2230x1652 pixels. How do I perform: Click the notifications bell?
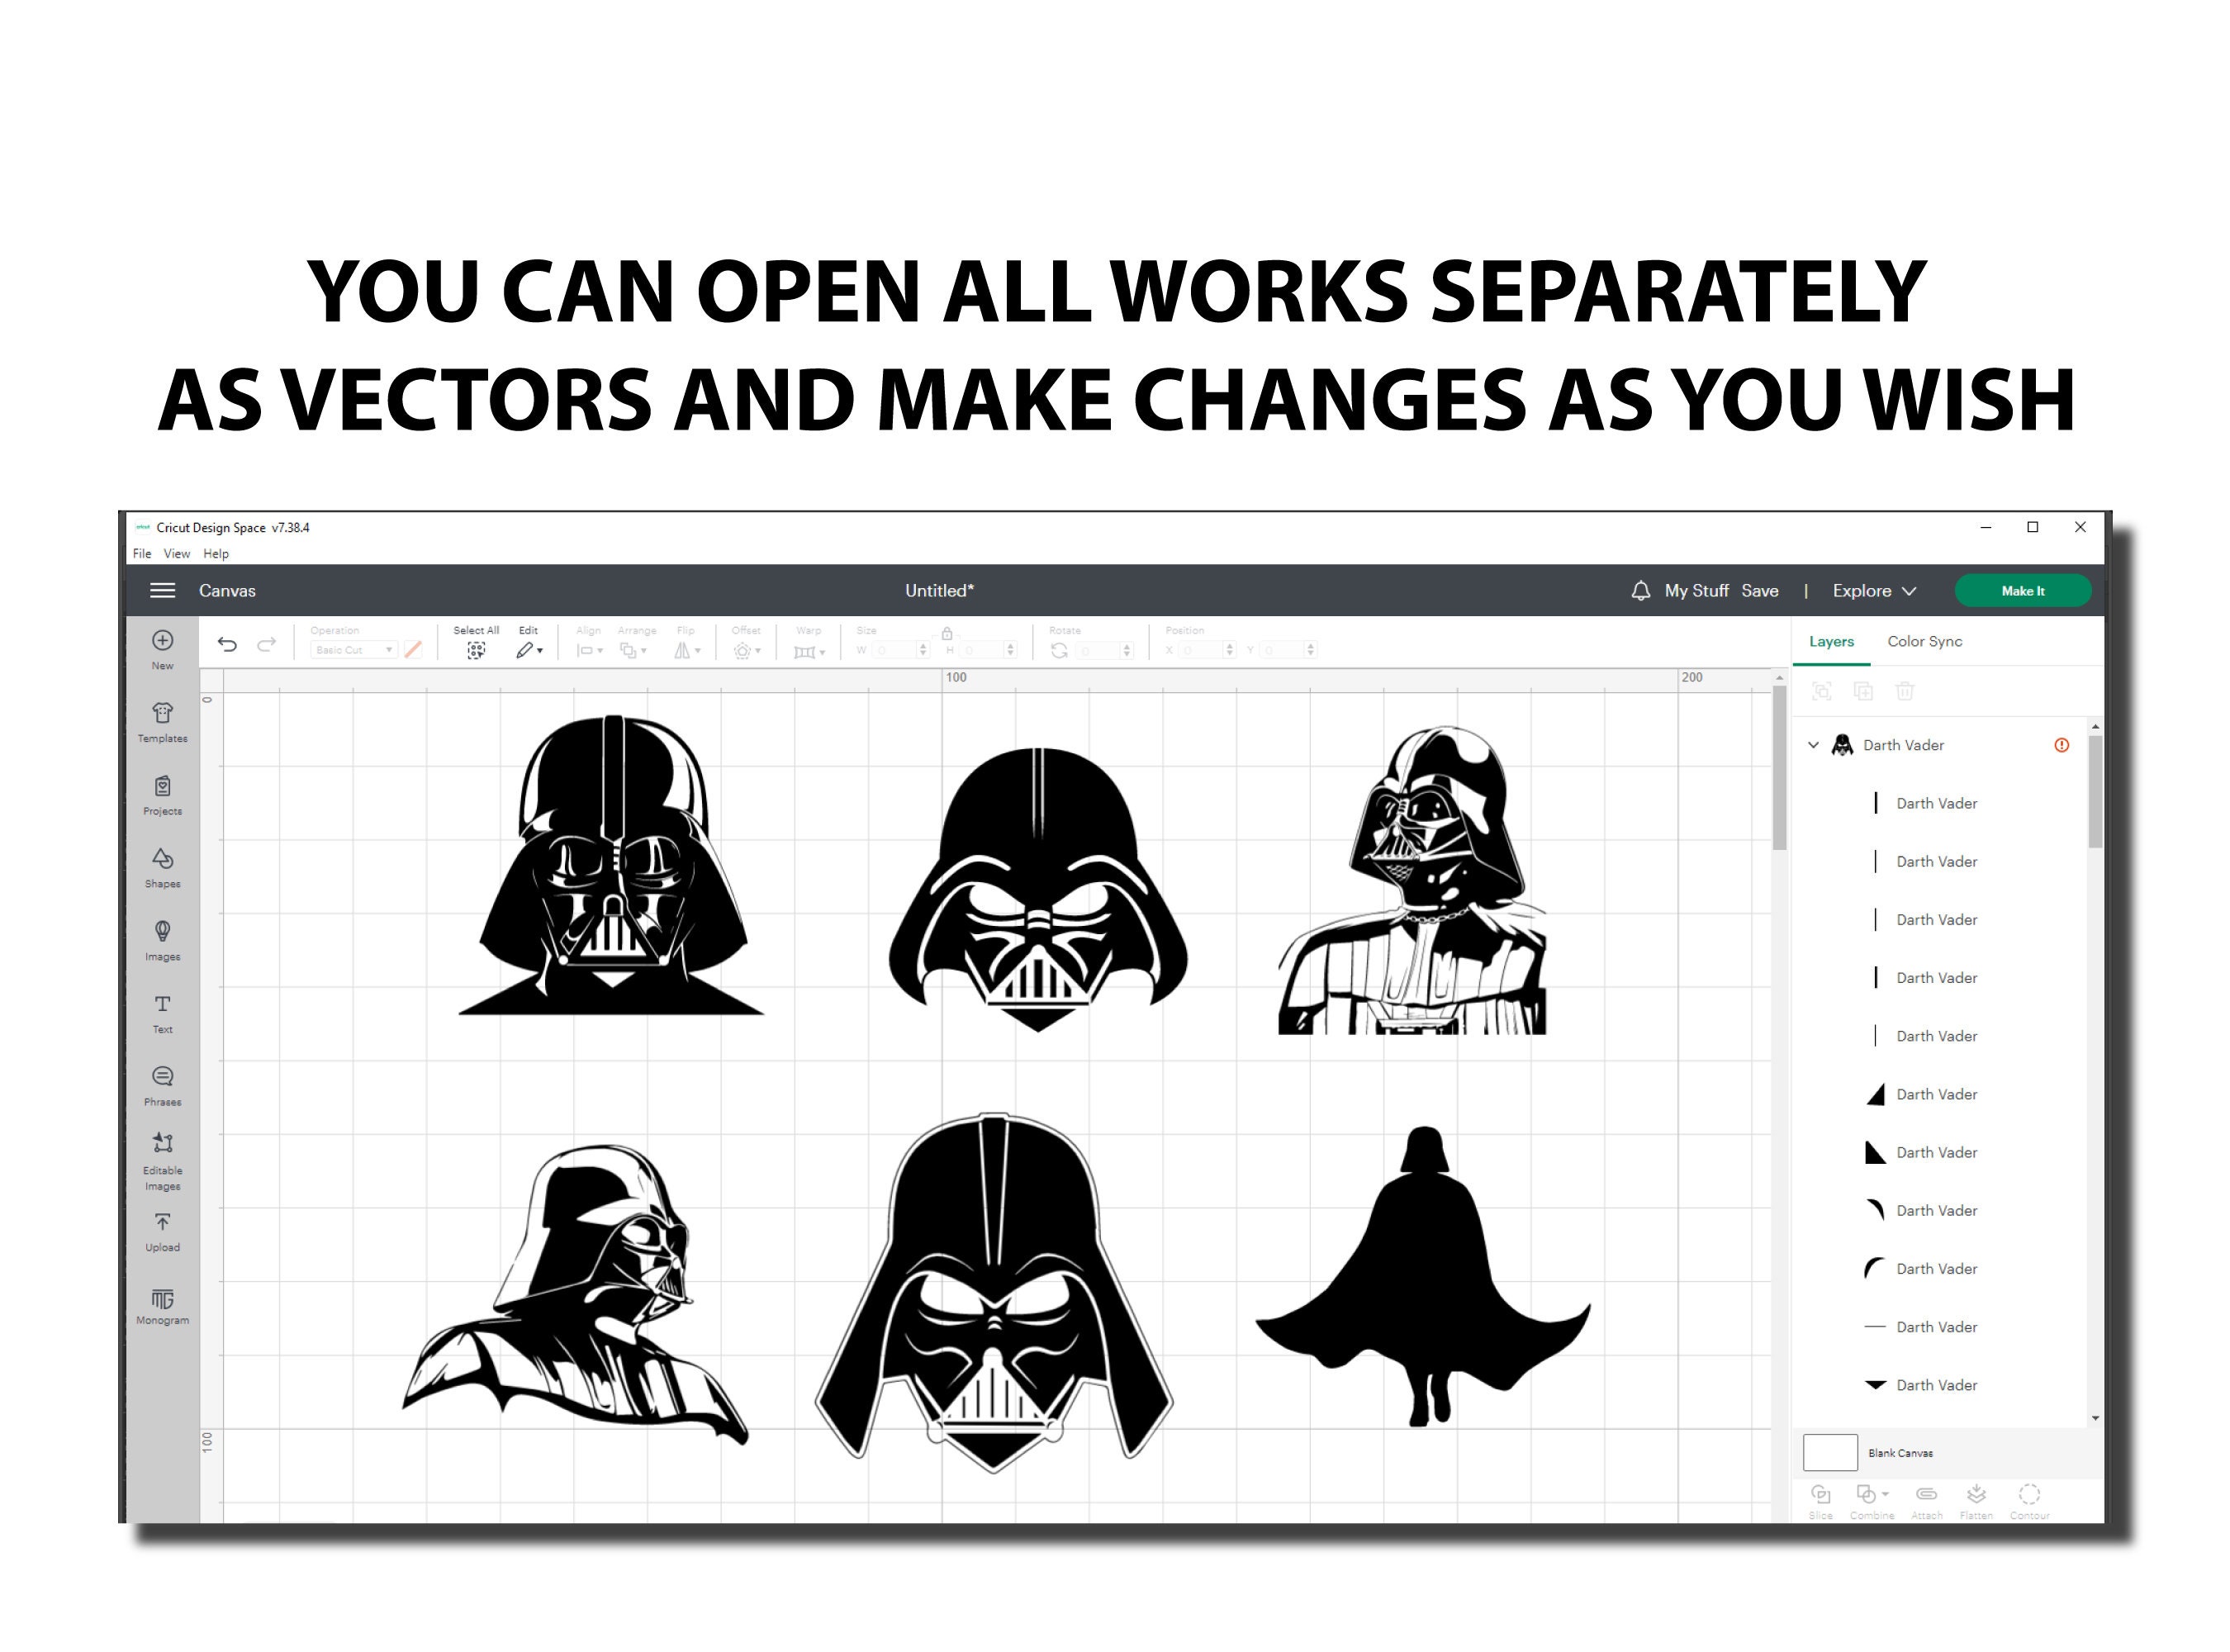pyautogui.click(x=1641, y=590)
